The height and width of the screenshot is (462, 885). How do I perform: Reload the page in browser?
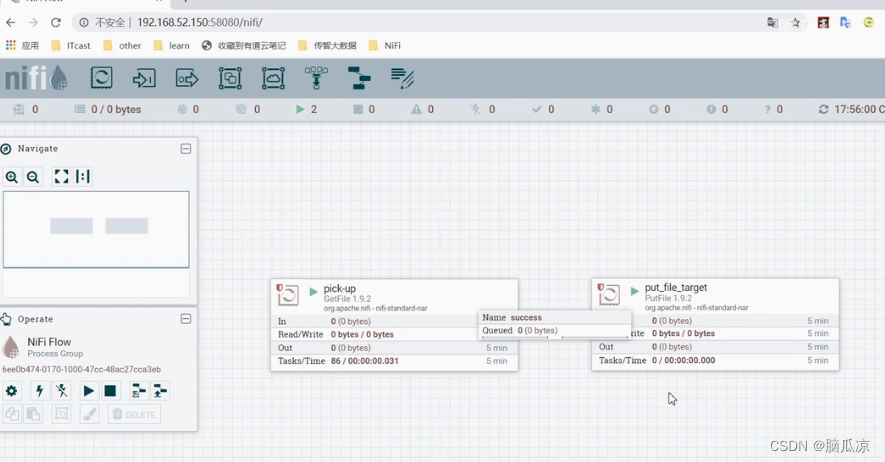pos(55,23)
